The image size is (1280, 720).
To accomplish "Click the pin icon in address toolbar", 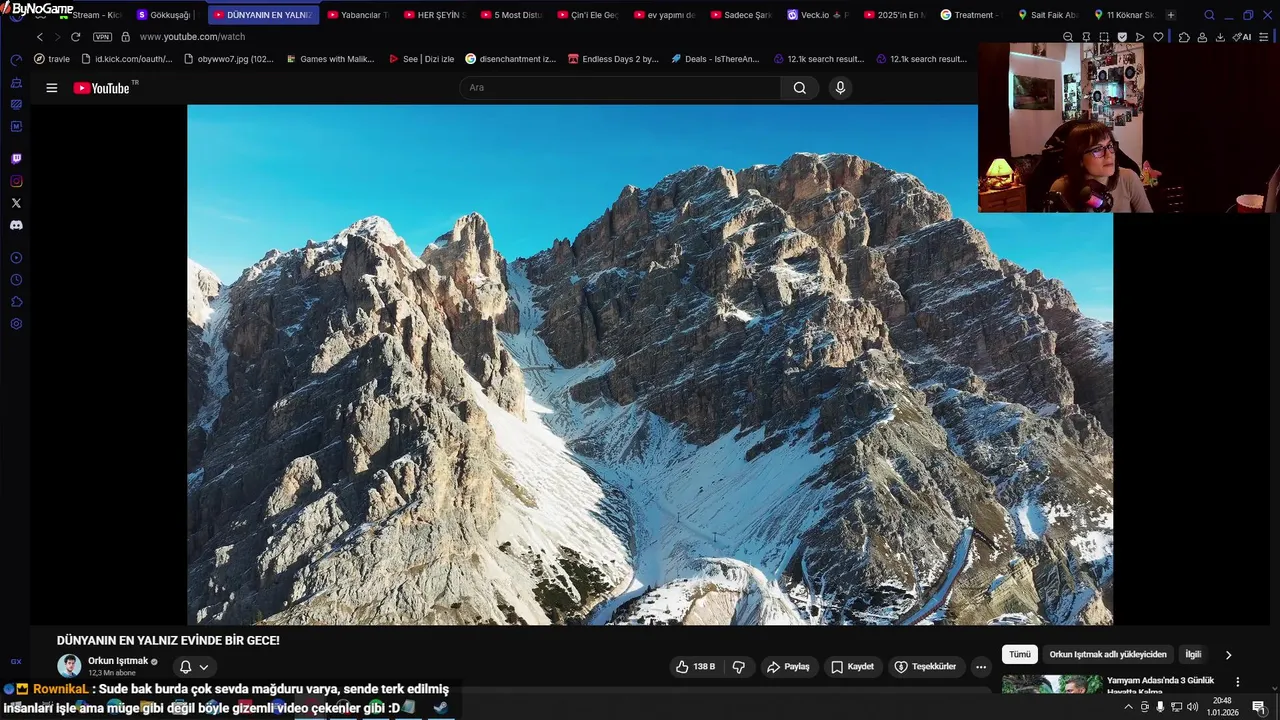I will [1086, 37].
